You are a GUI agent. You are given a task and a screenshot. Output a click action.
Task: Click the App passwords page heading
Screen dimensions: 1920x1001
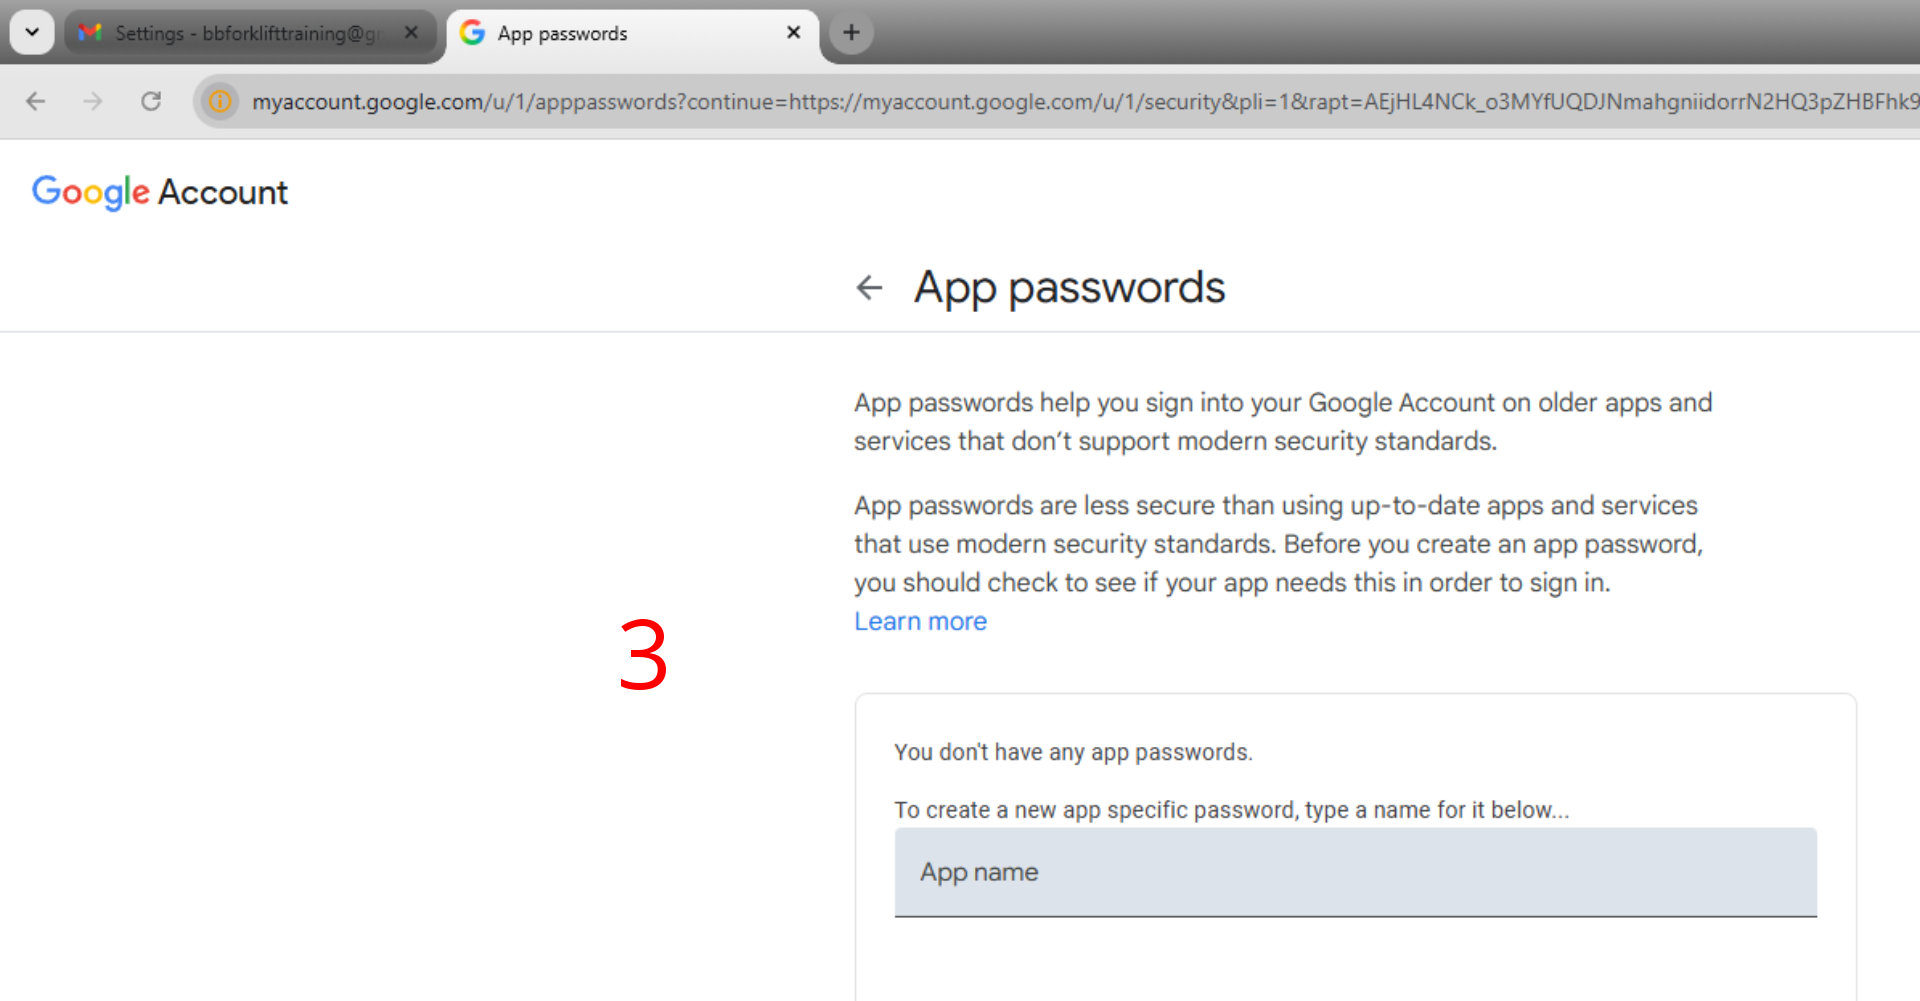coord(1069,288)
